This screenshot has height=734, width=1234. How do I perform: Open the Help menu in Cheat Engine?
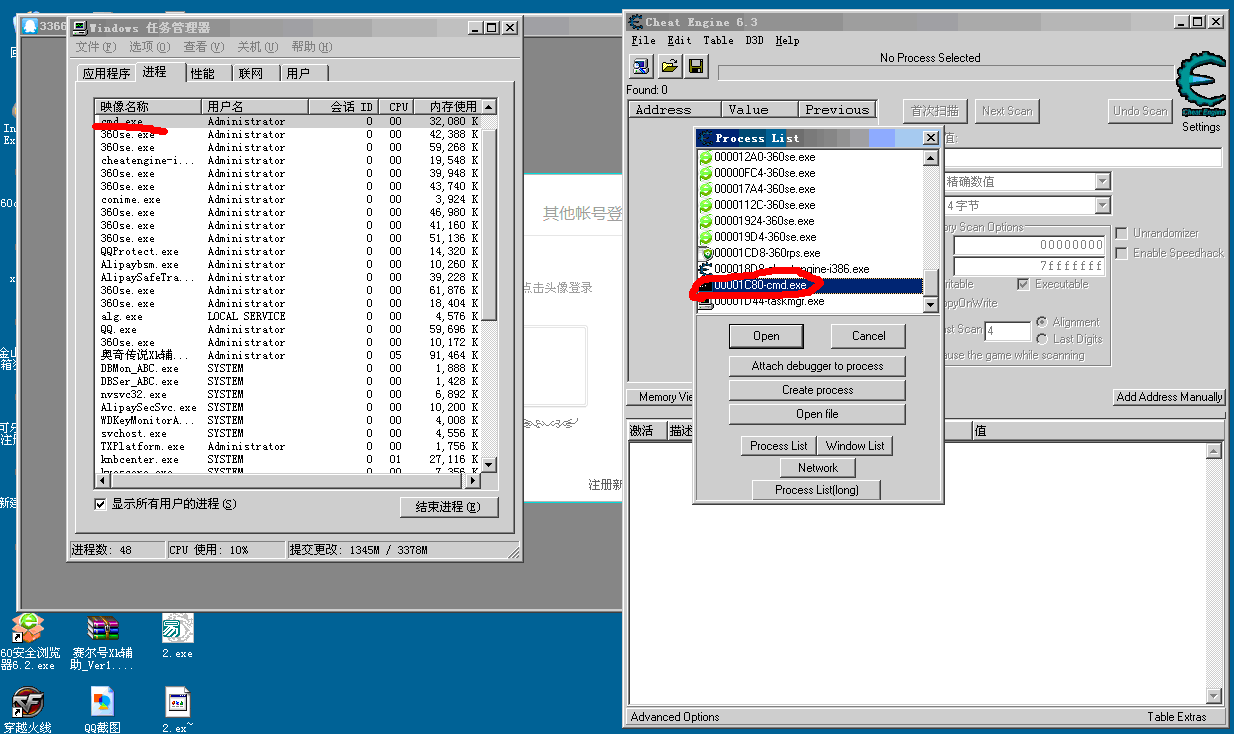[787, 40]
